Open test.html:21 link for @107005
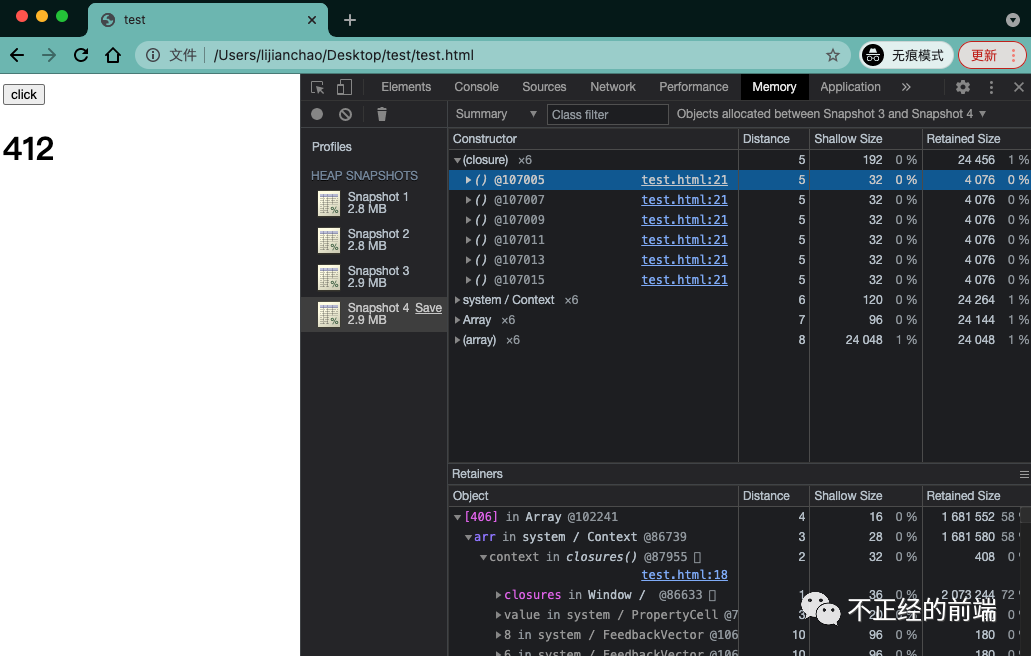This screenshot has width=1031, height=656. (x=684, y=180)
